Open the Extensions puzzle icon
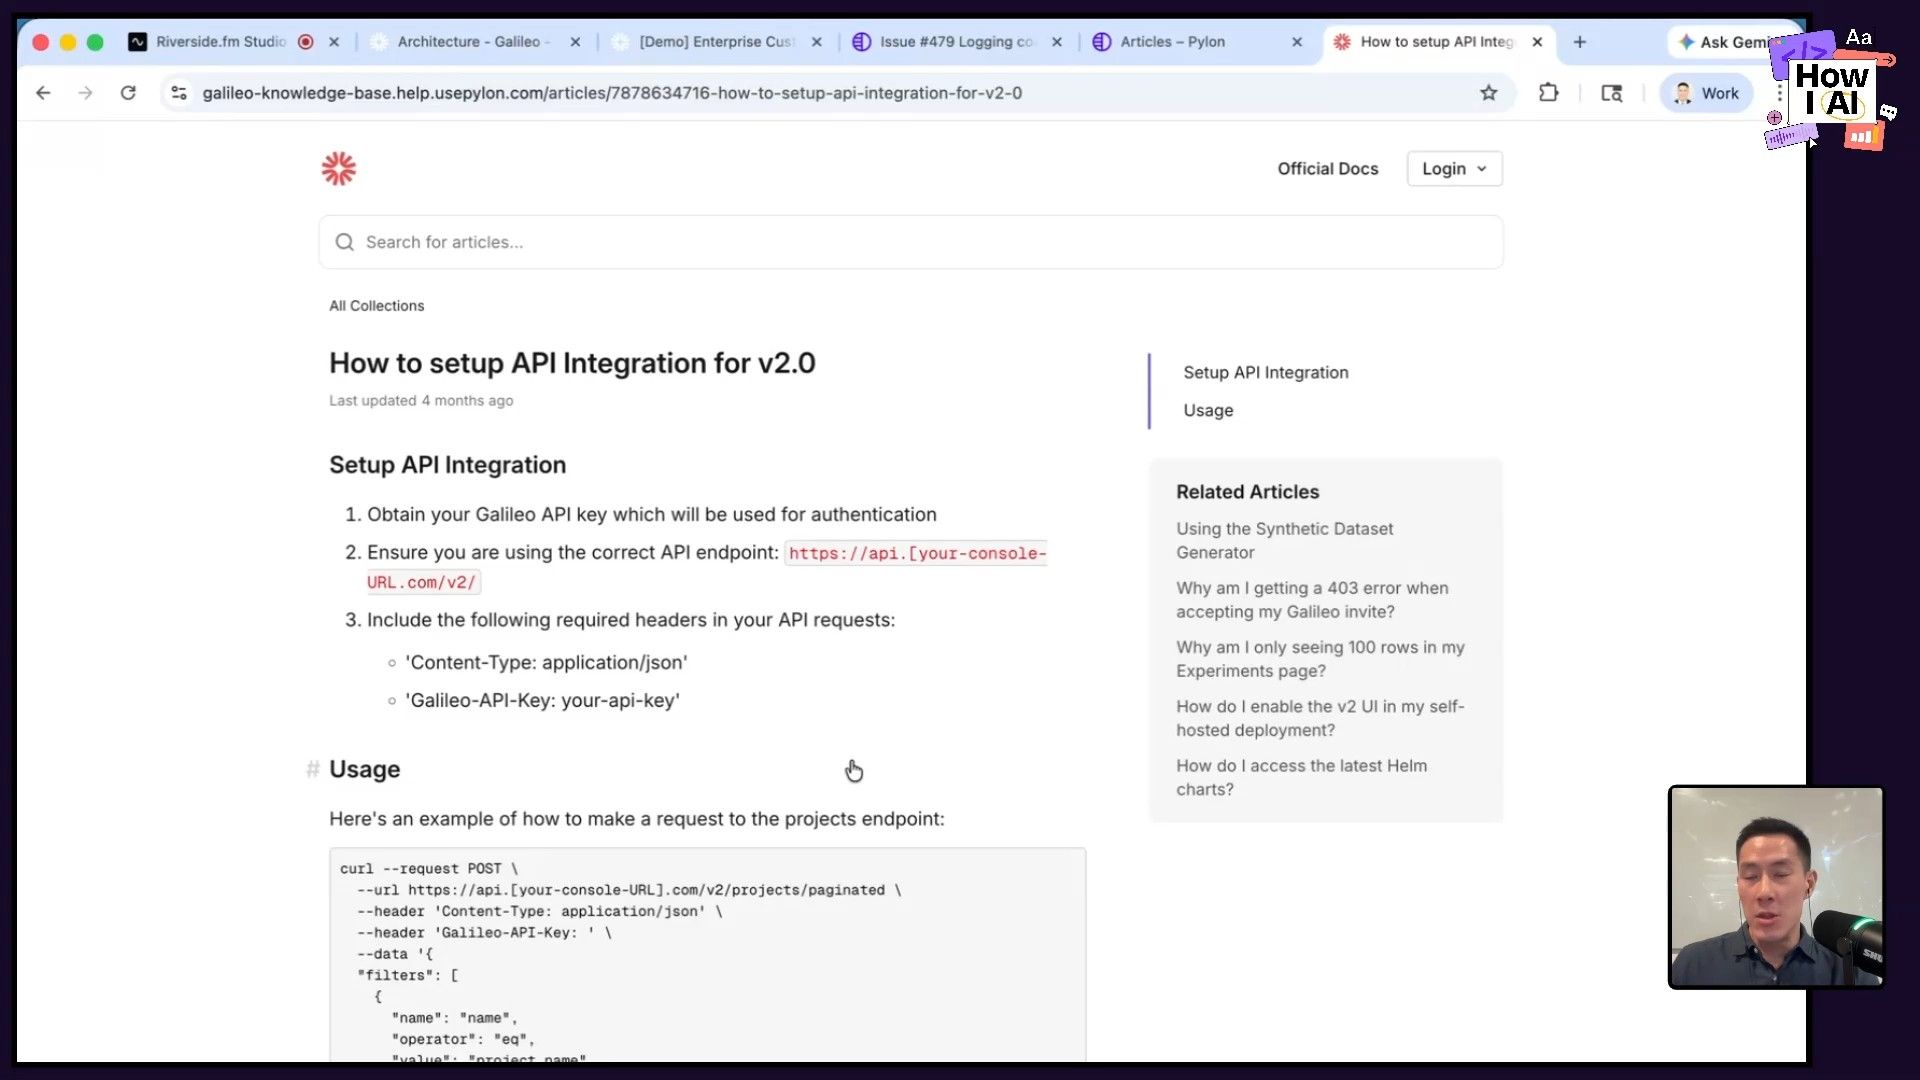The image size is (1920, 1080). 1548,93
